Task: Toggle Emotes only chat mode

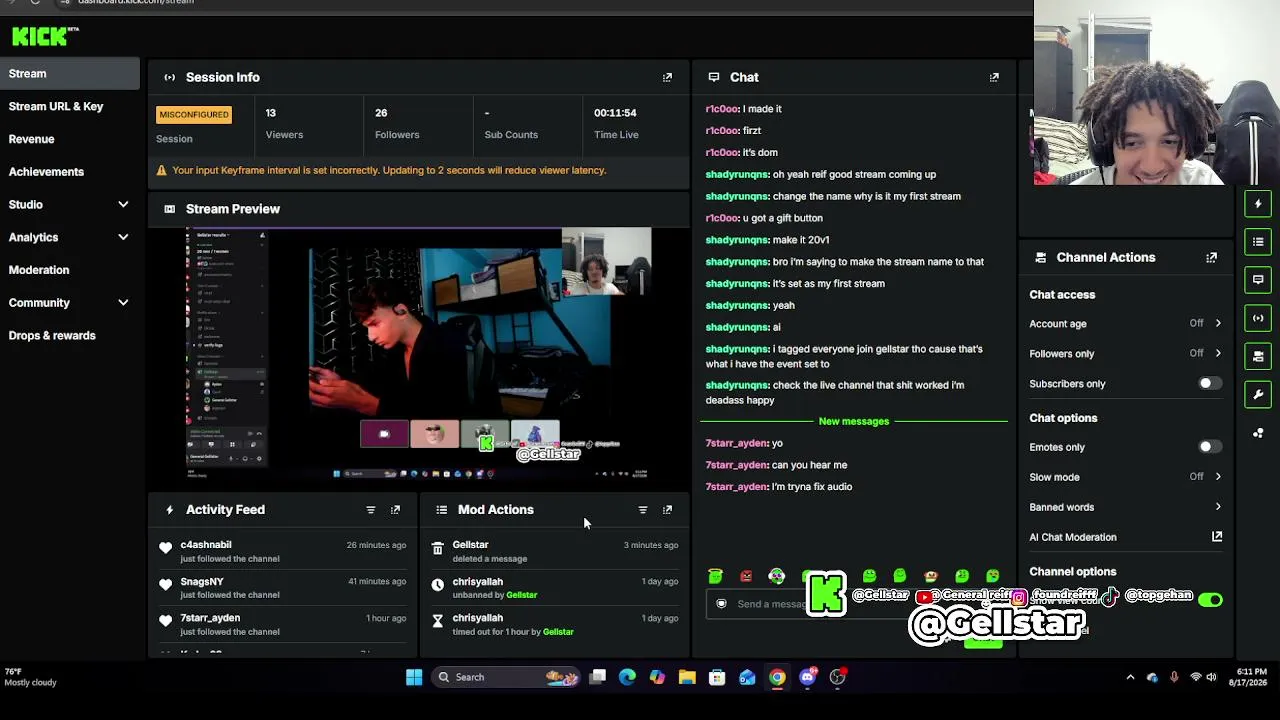Action: 1210,447
